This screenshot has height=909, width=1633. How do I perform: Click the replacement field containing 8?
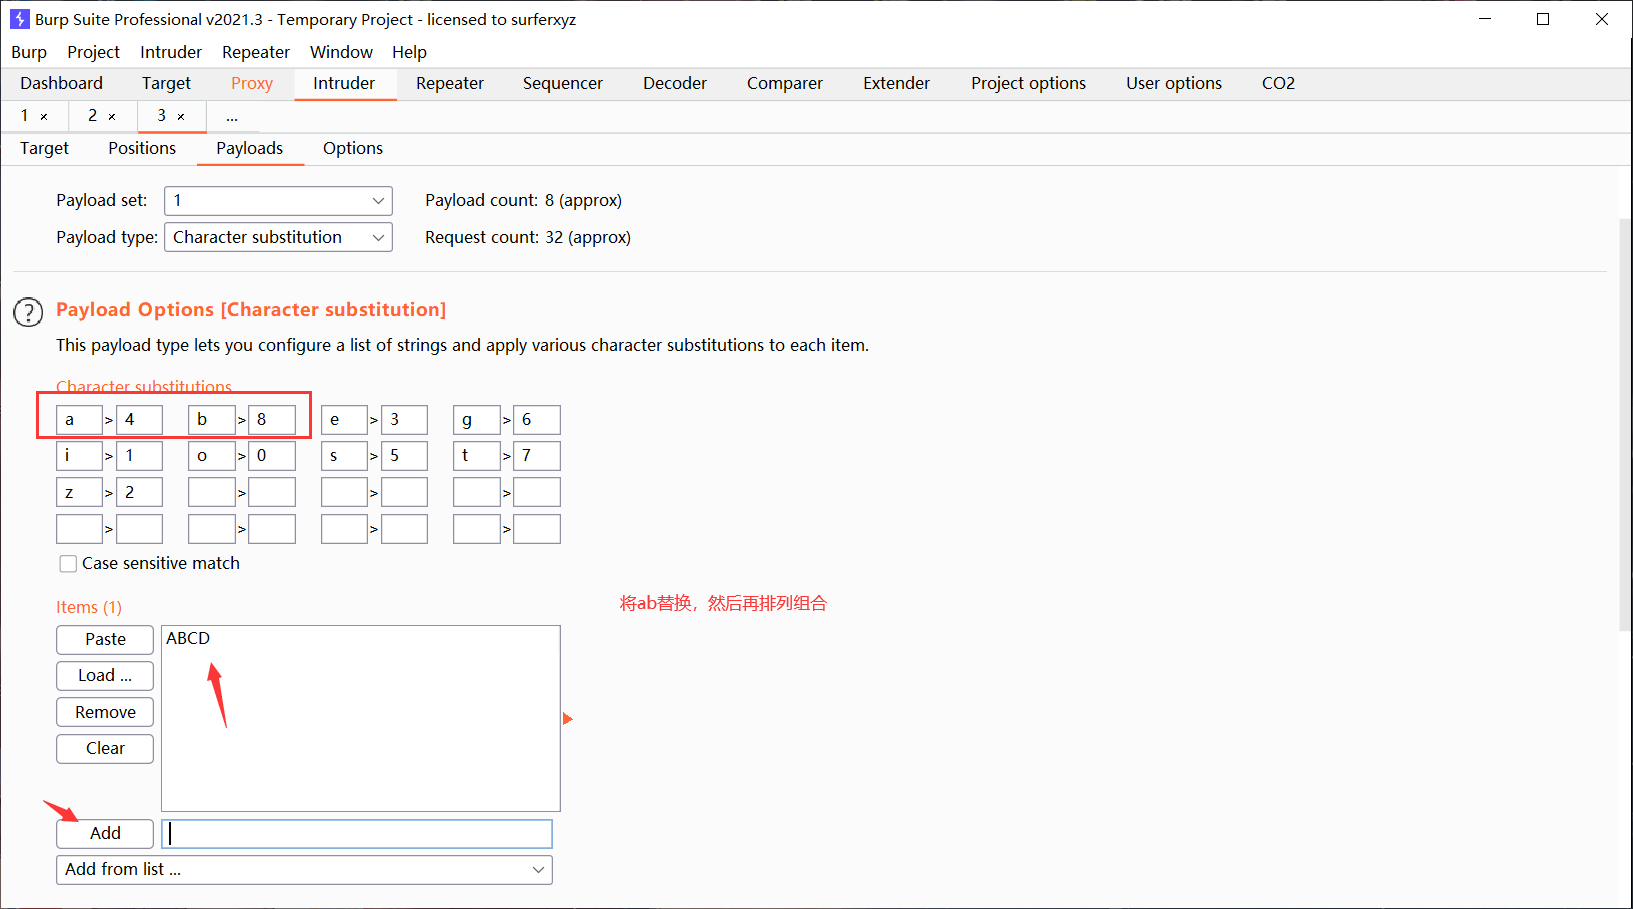(272, 420)
